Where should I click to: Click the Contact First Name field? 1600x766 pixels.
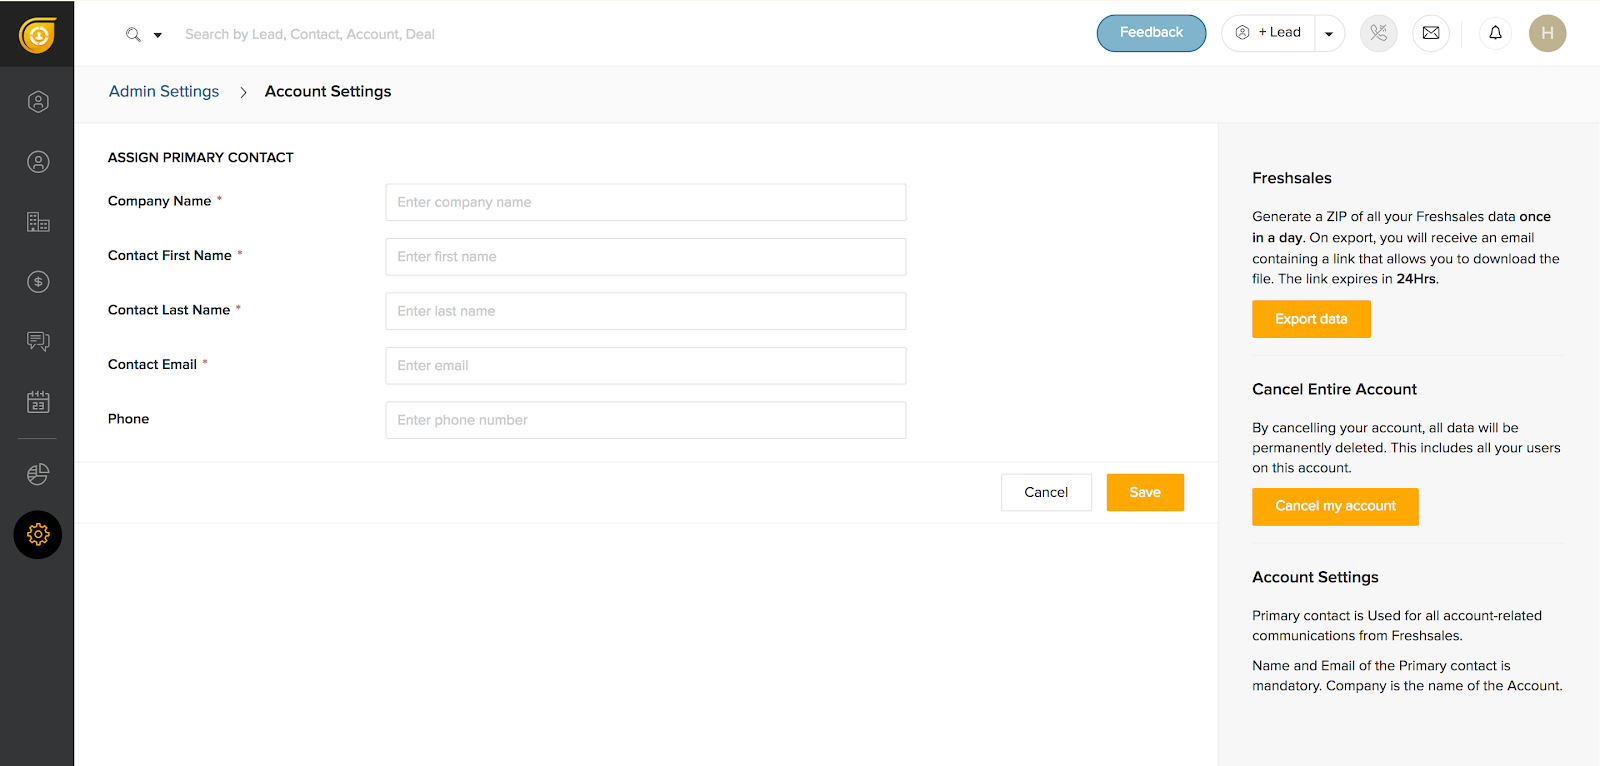[646, 257]
